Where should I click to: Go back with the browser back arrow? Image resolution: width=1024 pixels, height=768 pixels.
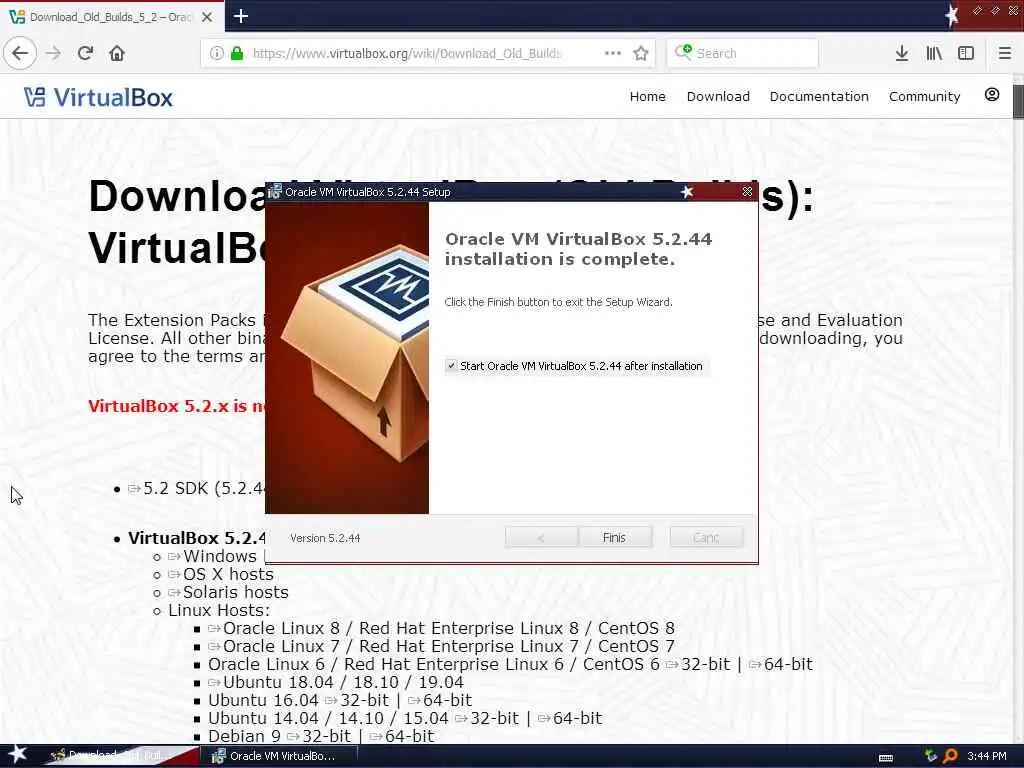coord(20,53)
